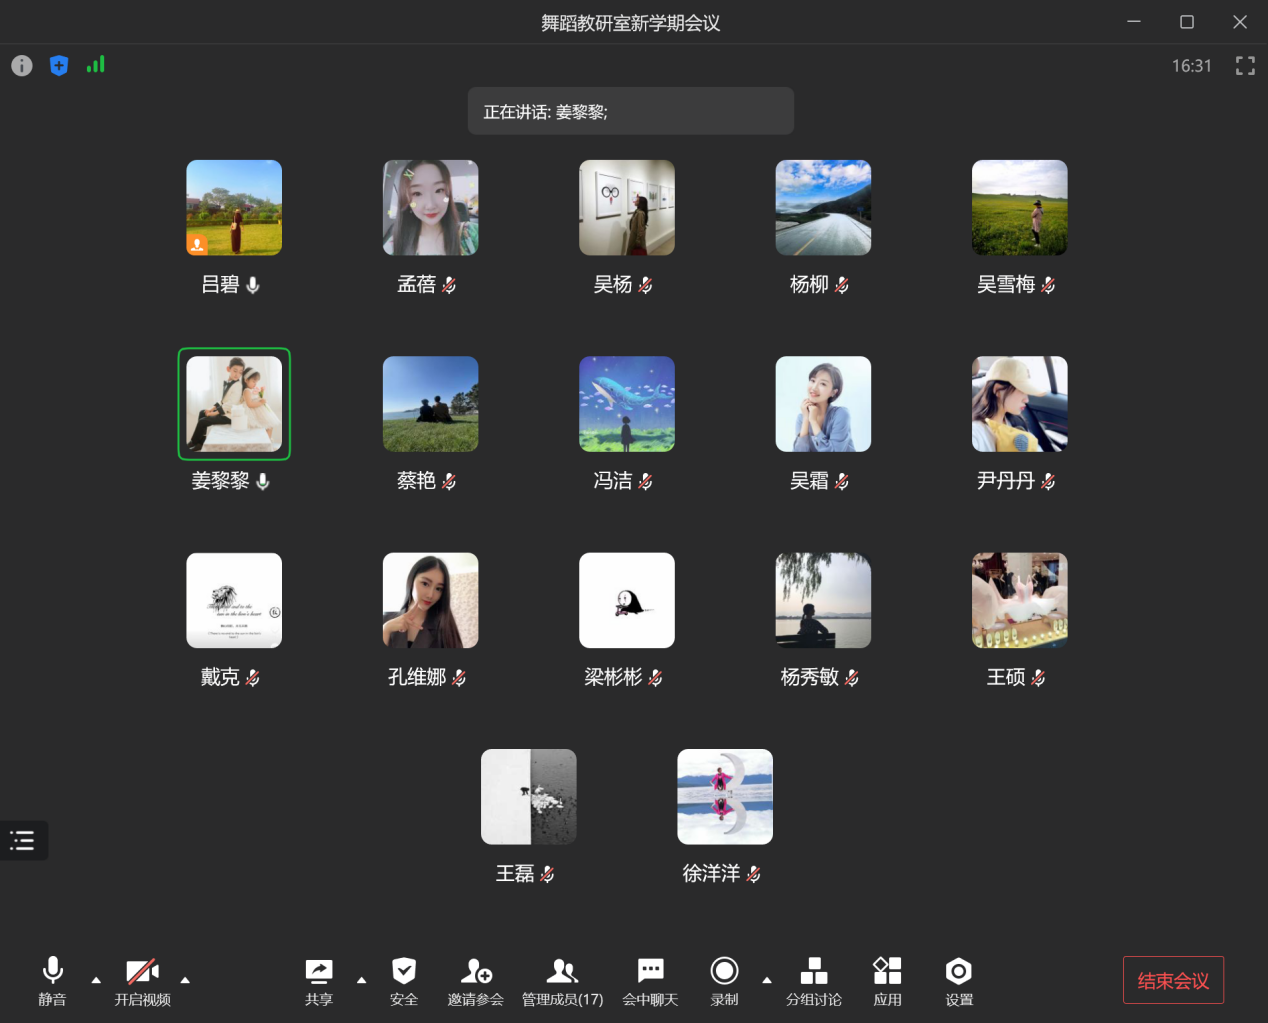Open the 安全 security options
Image resolution: width=1268 pixels, height=1023 pixels.
pyautogui.click(x=403, y=980)
